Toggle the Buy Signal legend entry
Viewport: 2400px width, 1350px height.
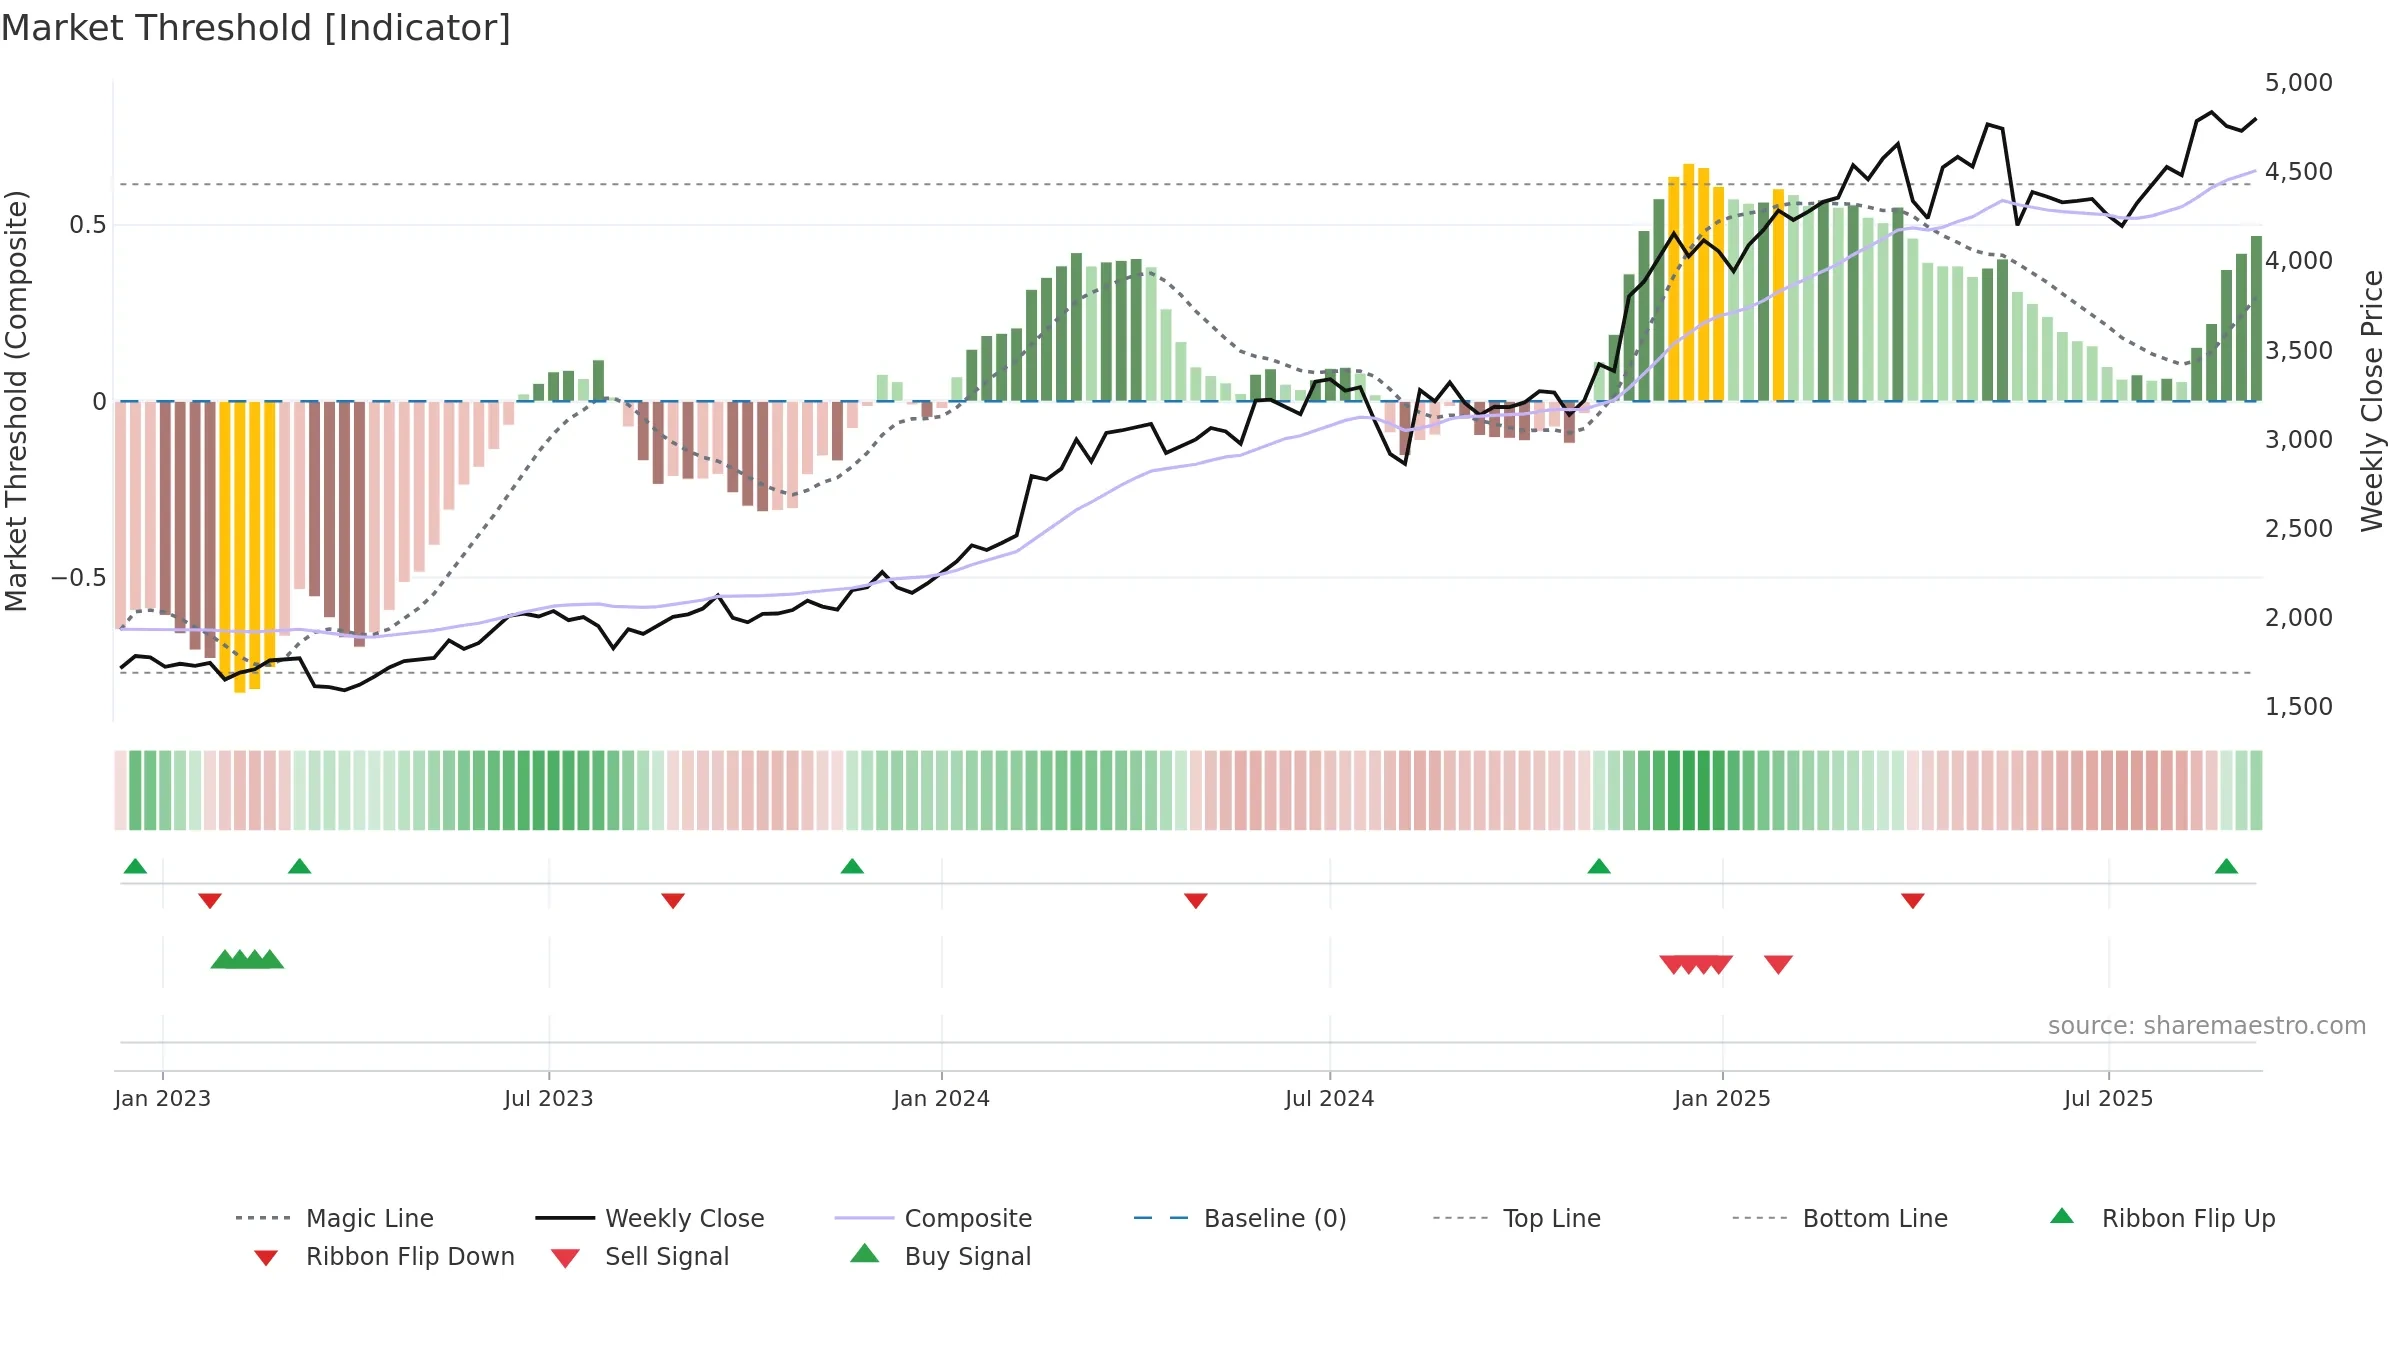tap(940, 1256)
